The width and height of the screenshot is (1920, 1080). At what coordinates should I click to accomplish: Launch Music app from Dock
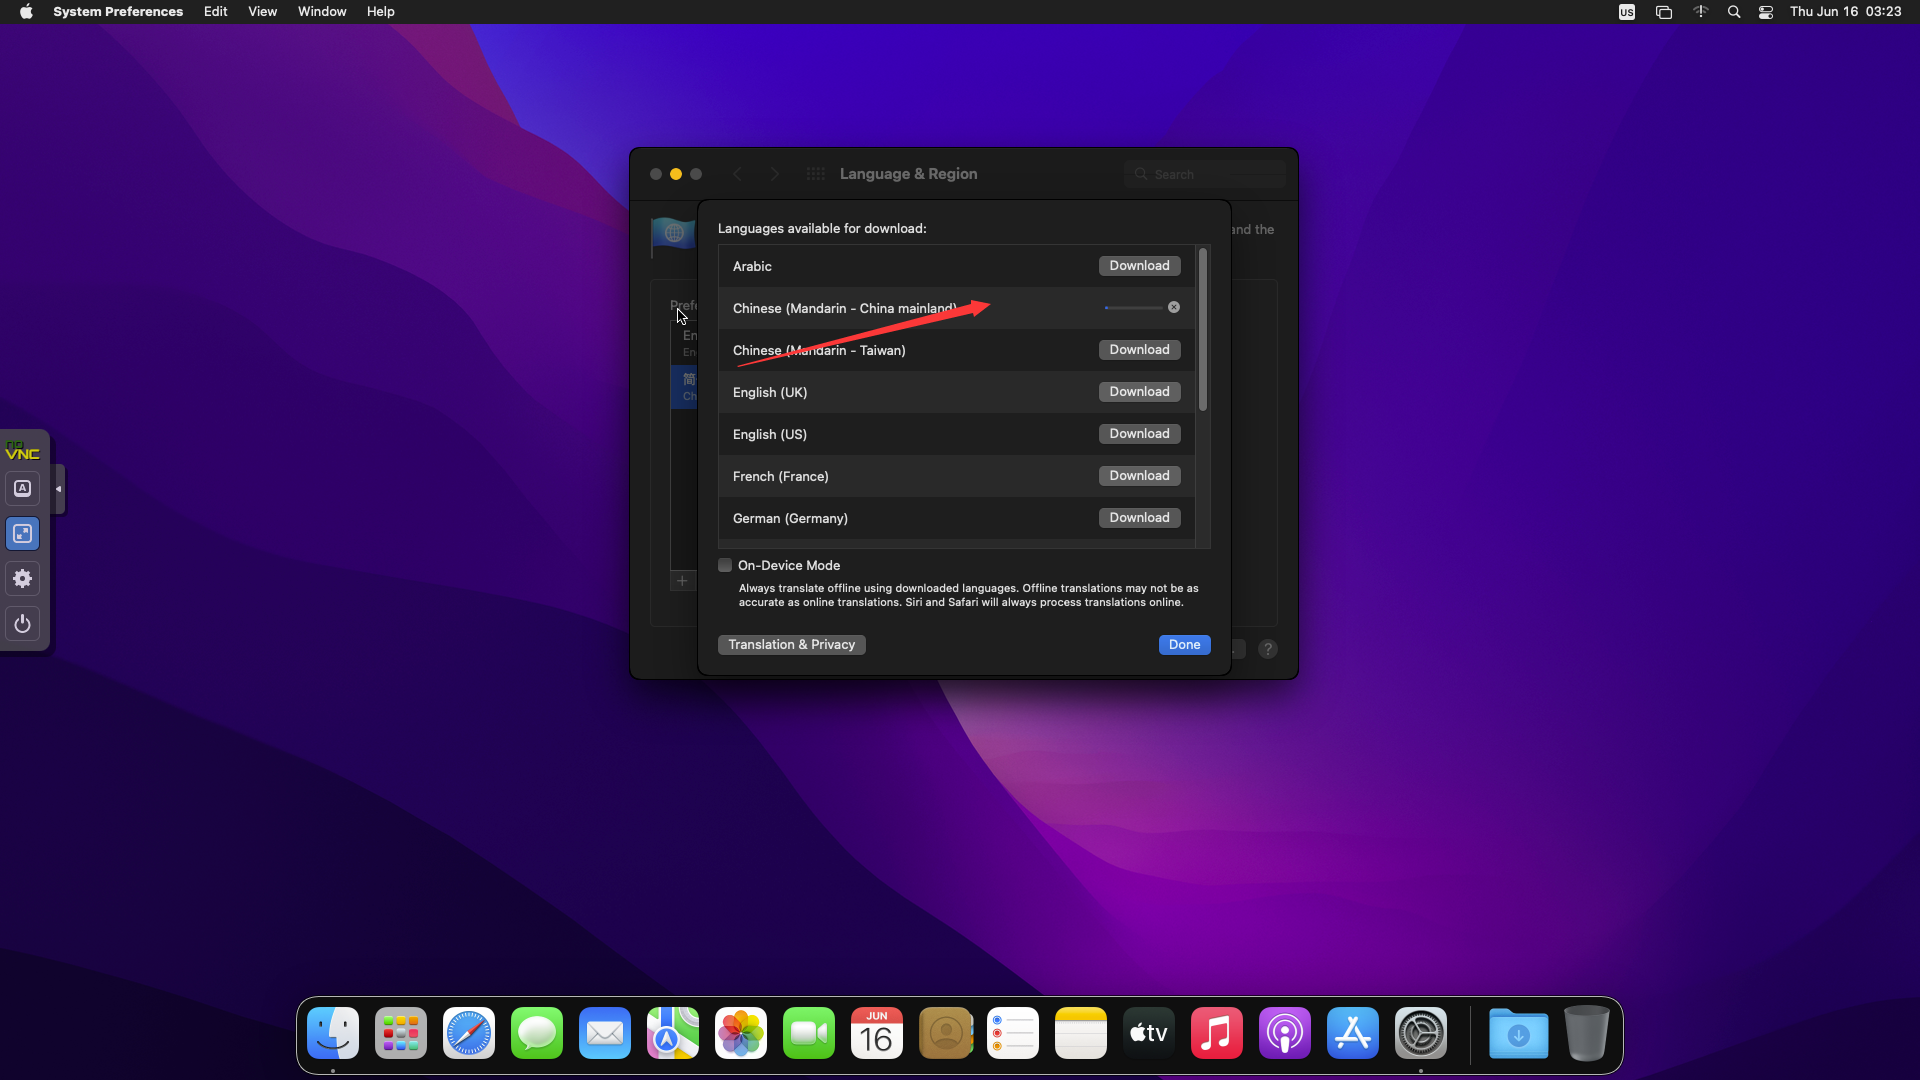(x=1217, y=1033)
